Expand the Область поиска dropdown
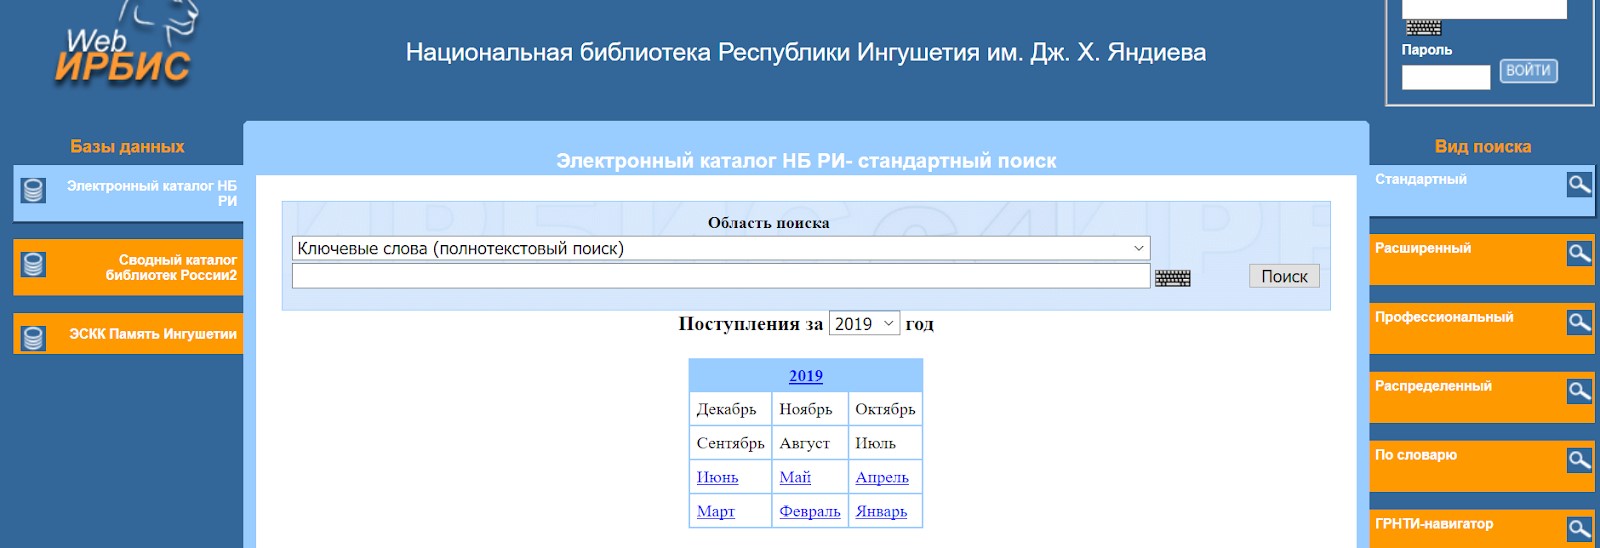The height and width of the screenshot is (548, 1600). coord(720,248)
